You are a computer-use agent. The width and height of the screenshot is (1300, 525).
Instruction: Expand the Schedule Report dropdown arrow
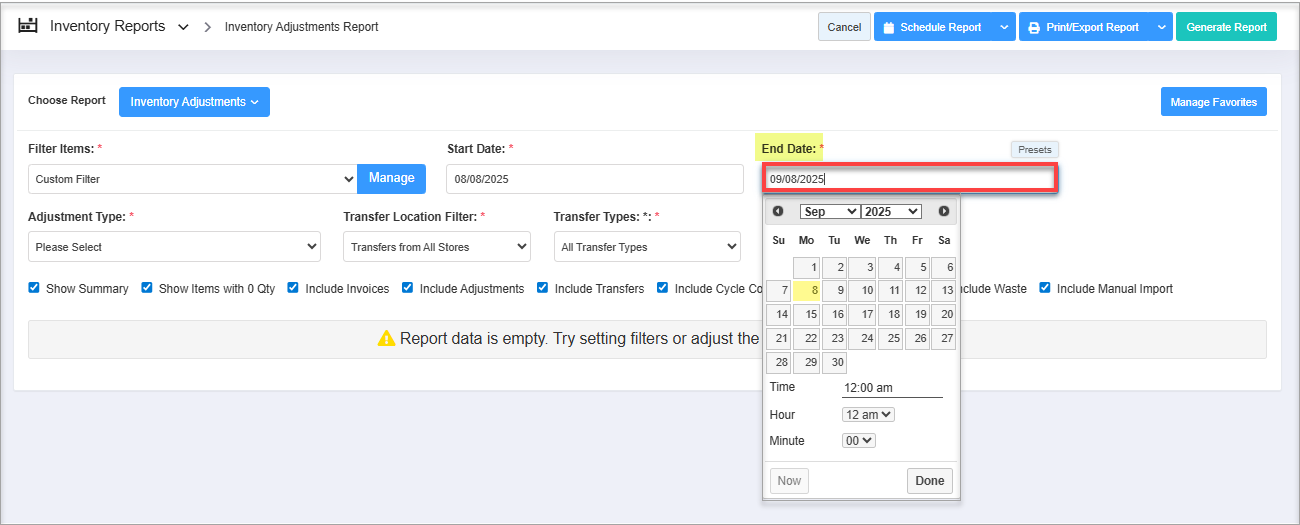pyautogui.click(x=1004, y=27)
